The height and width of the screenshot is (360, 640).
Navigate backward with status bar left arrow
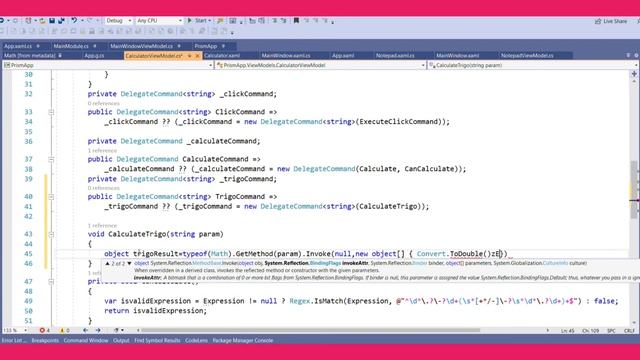pos(85,330)
